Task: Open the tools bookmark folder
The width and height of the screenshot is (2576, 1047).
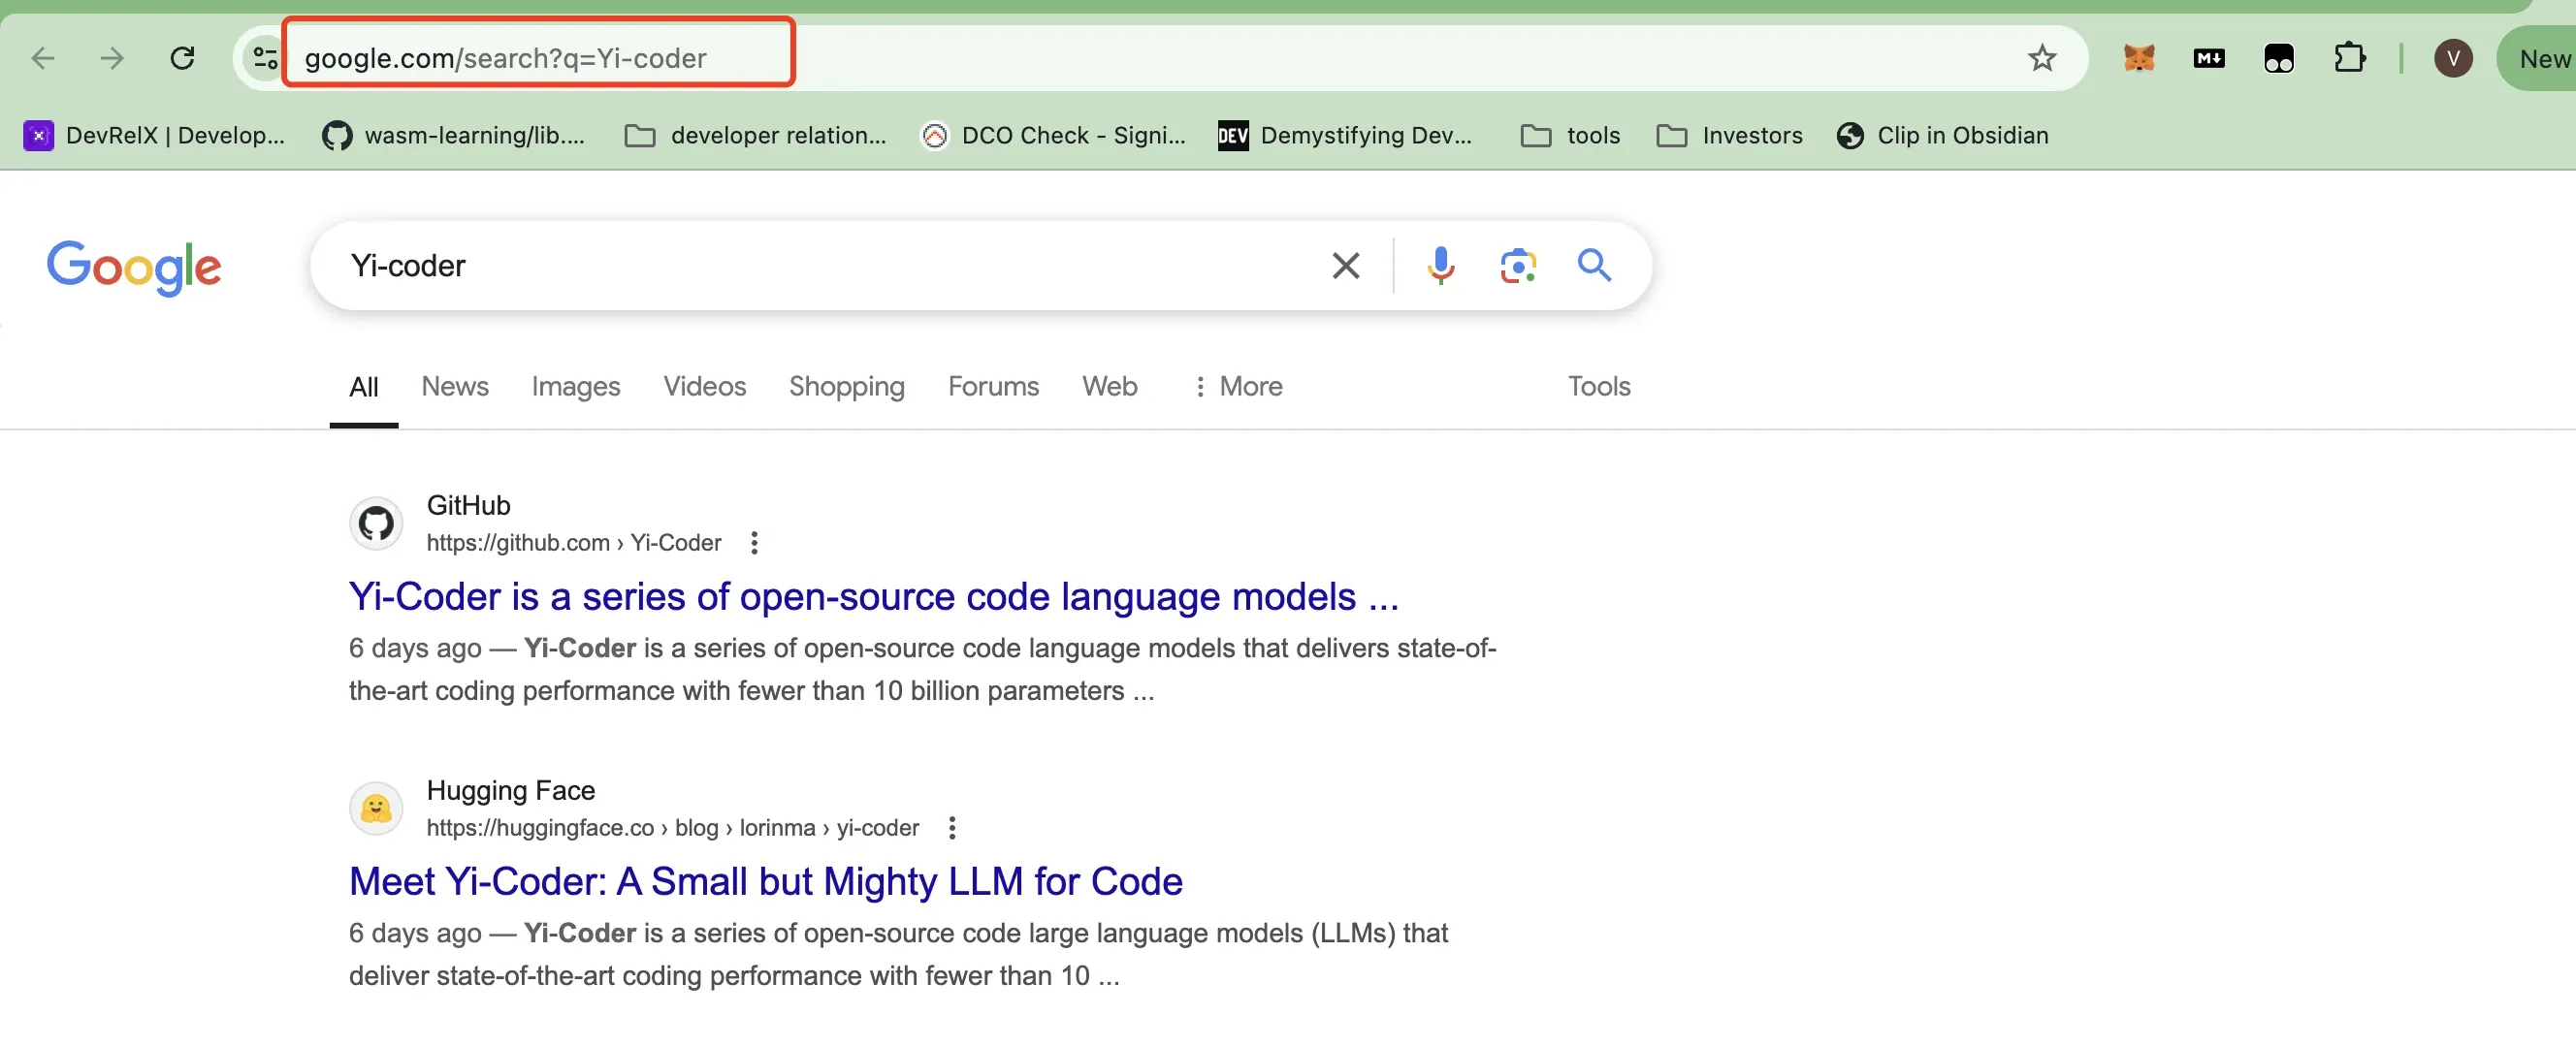Action: coord(1570,135)
